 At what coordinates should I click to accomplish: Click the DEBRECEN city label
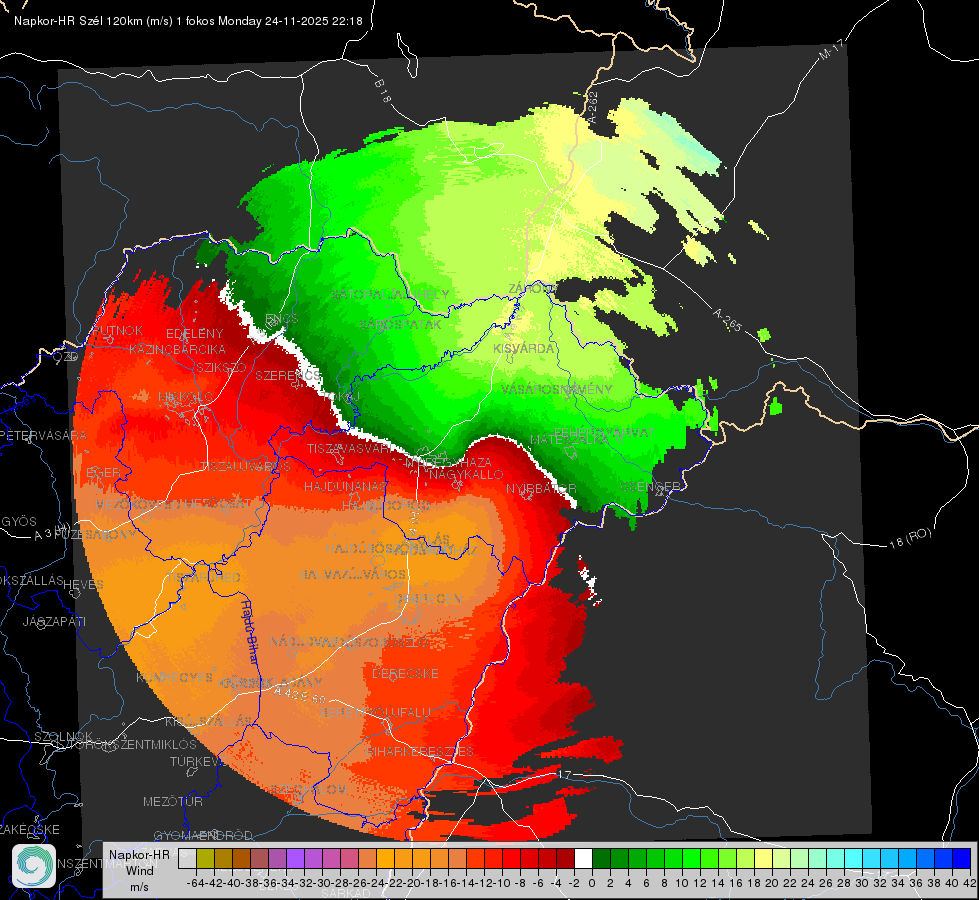[428, 598]
